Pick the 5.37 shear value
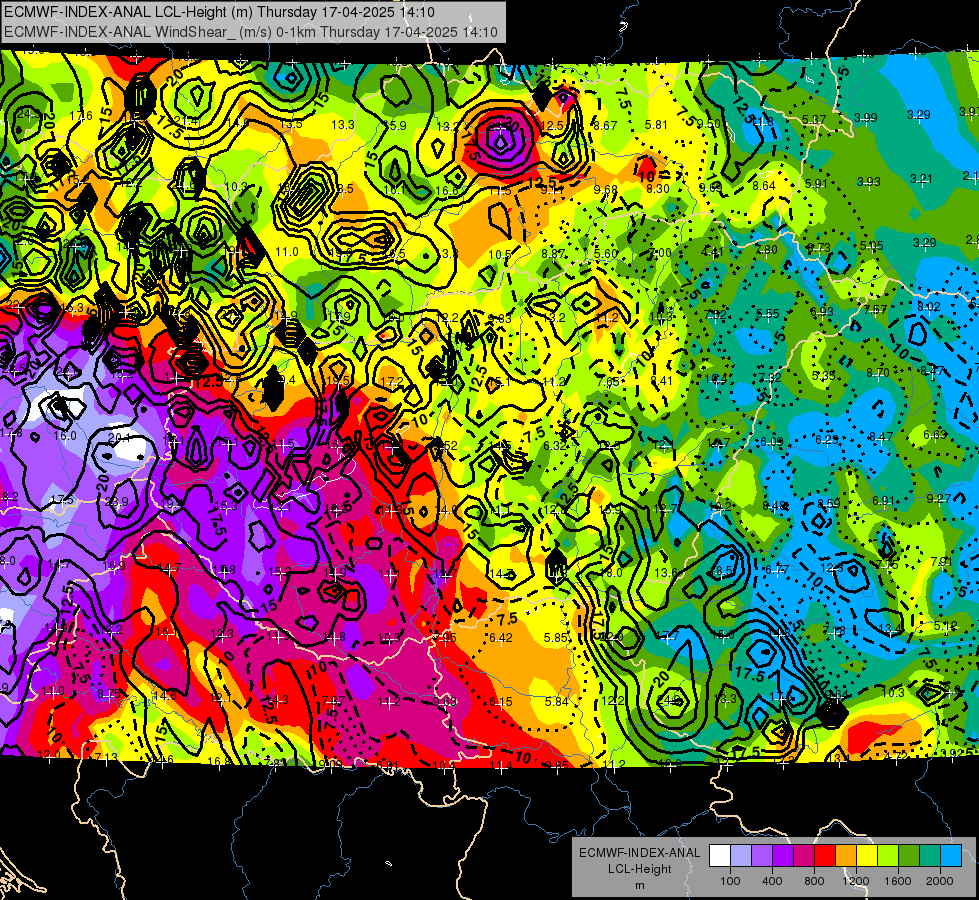This screenshot has height=900, width=979. [814, 119]
